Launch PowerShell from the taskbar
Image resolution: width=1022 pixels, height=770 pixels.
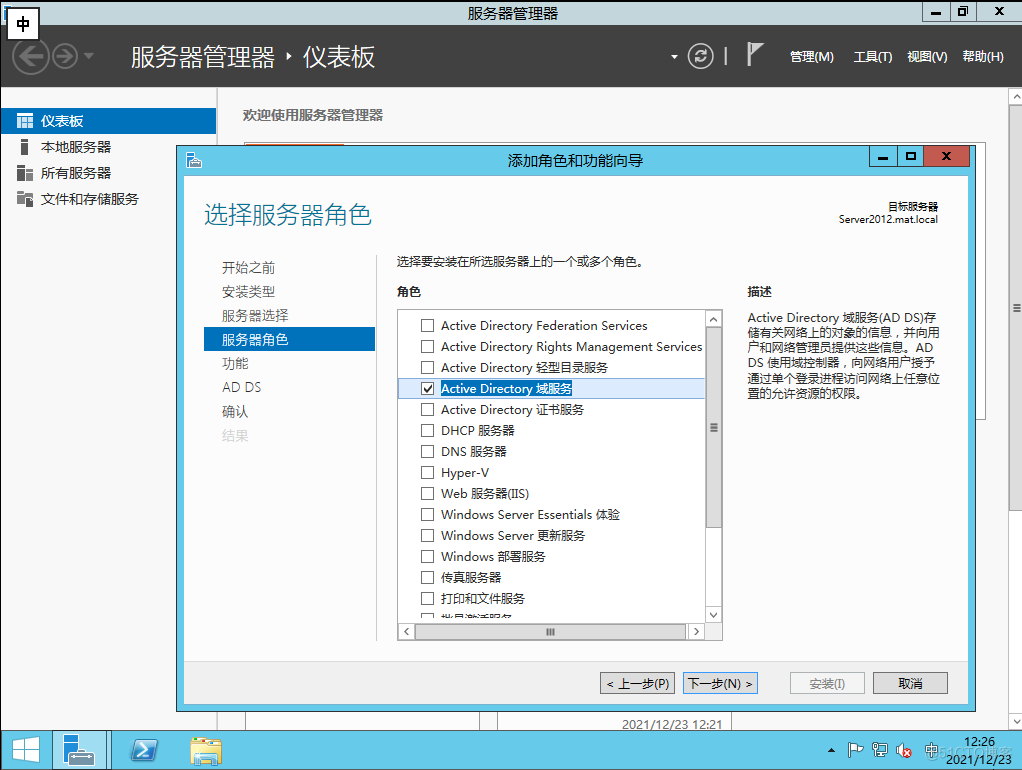144,750
